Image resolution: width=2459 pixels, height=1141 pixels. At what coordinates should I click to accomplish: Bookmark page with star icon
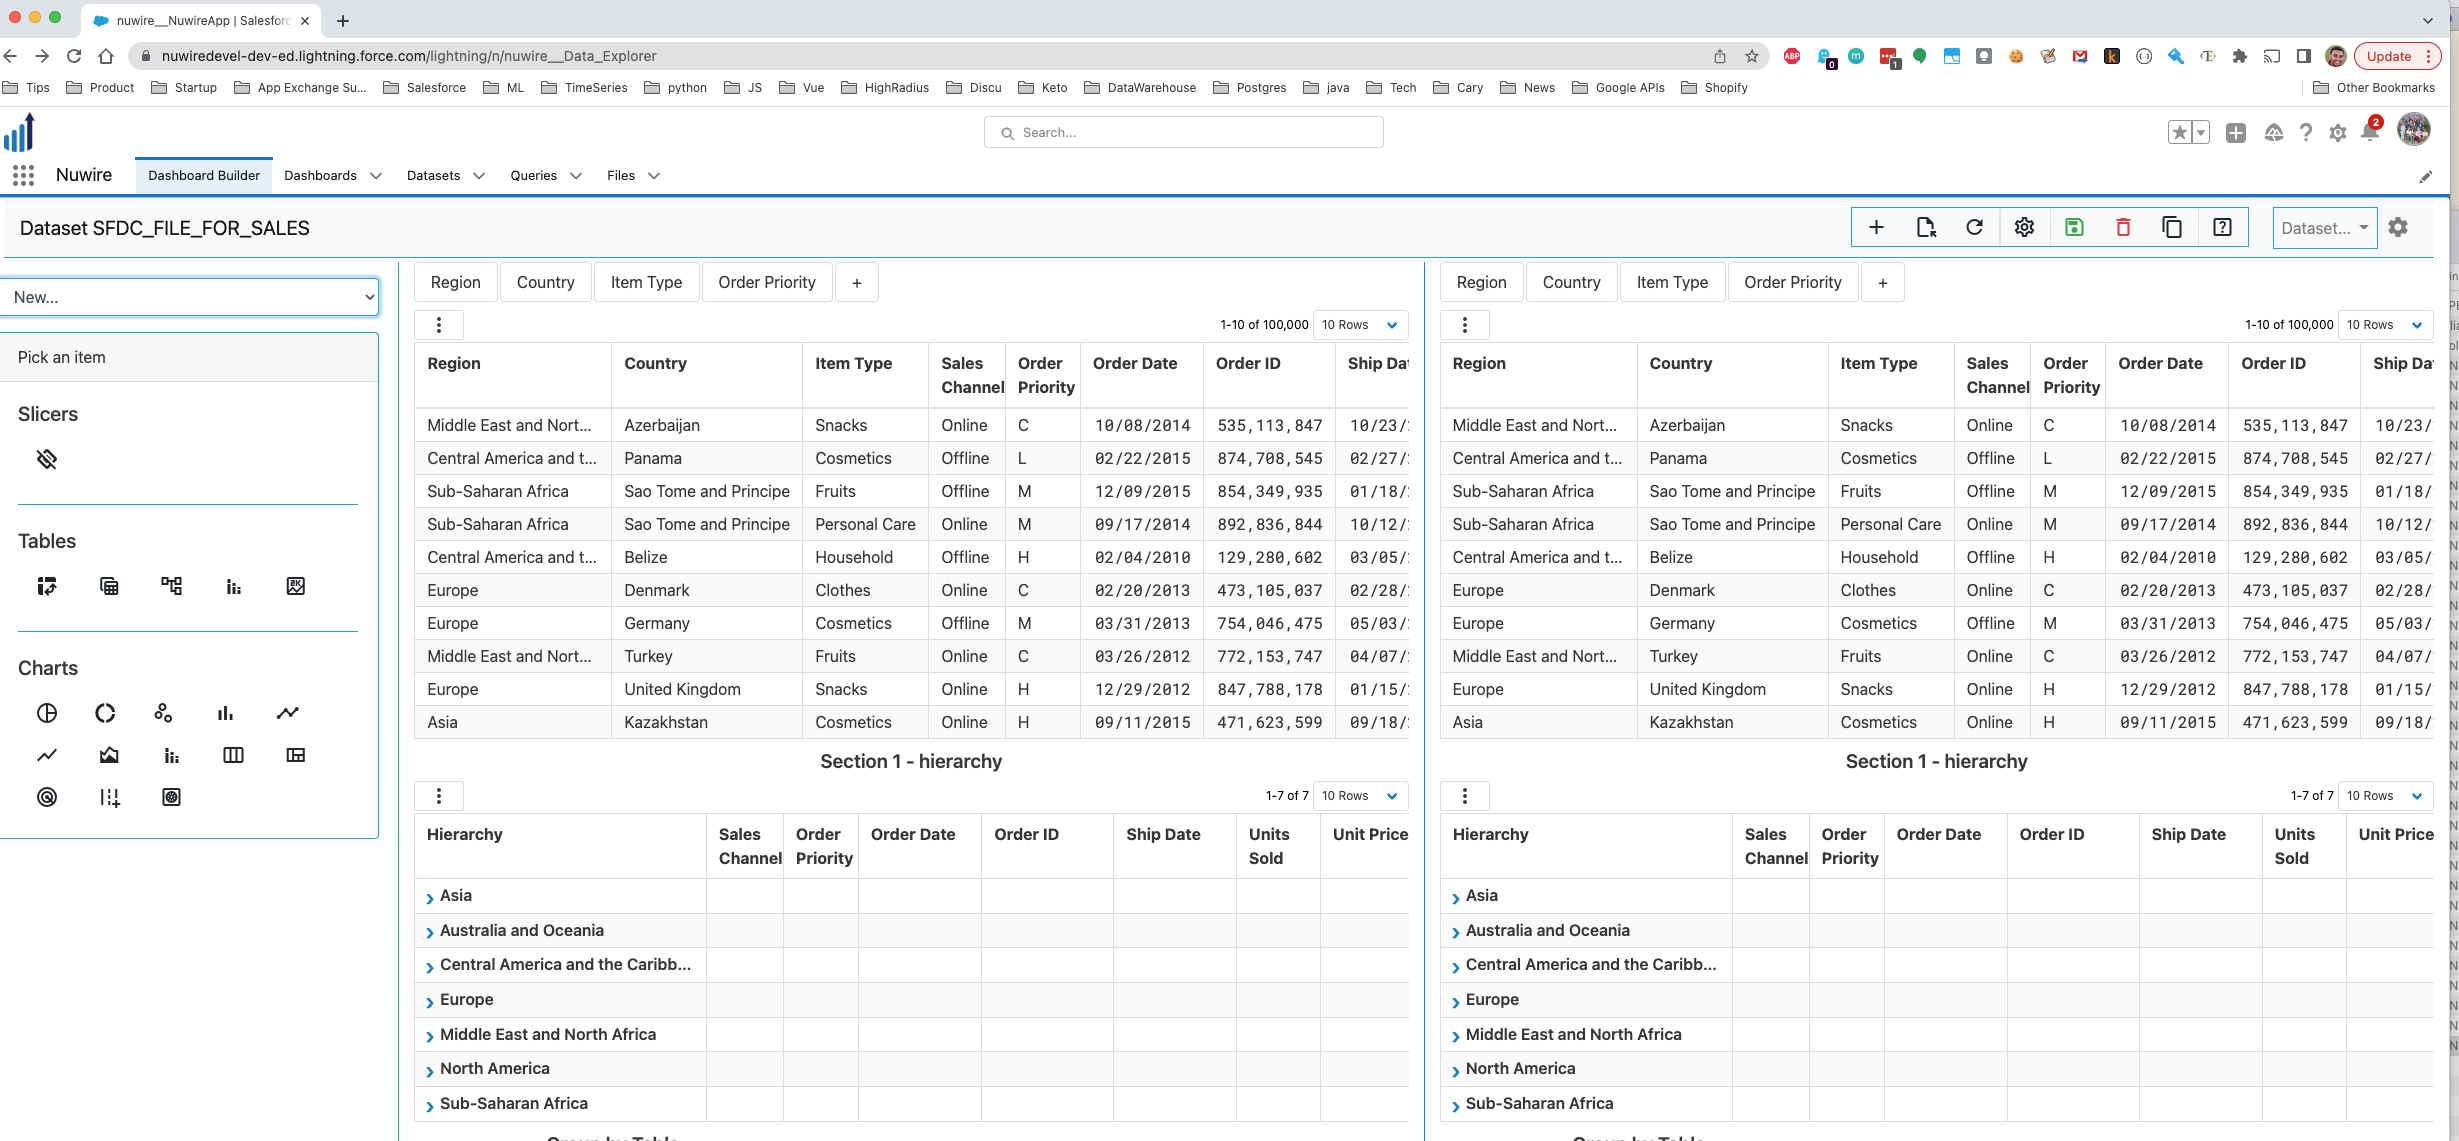(1752, 56)
